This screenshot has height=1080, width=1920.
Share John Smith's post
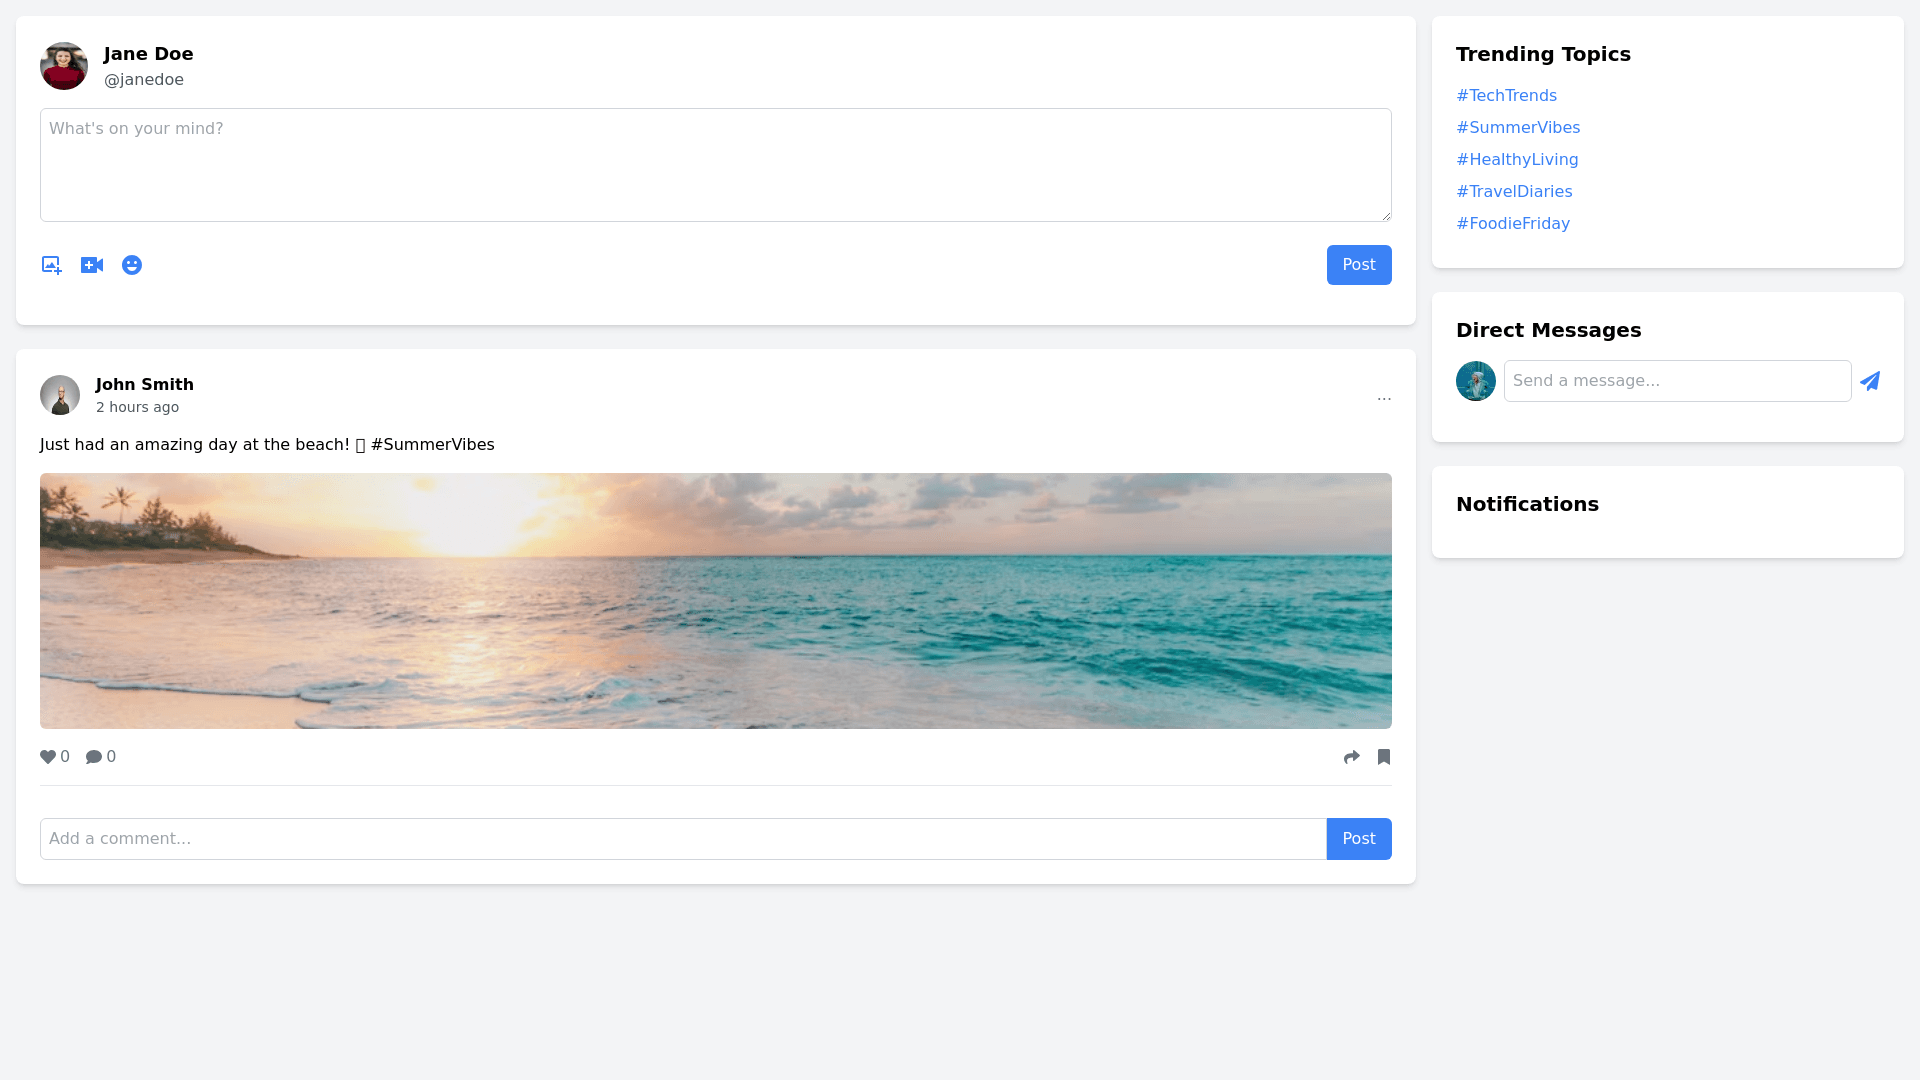click(1352, 757)
